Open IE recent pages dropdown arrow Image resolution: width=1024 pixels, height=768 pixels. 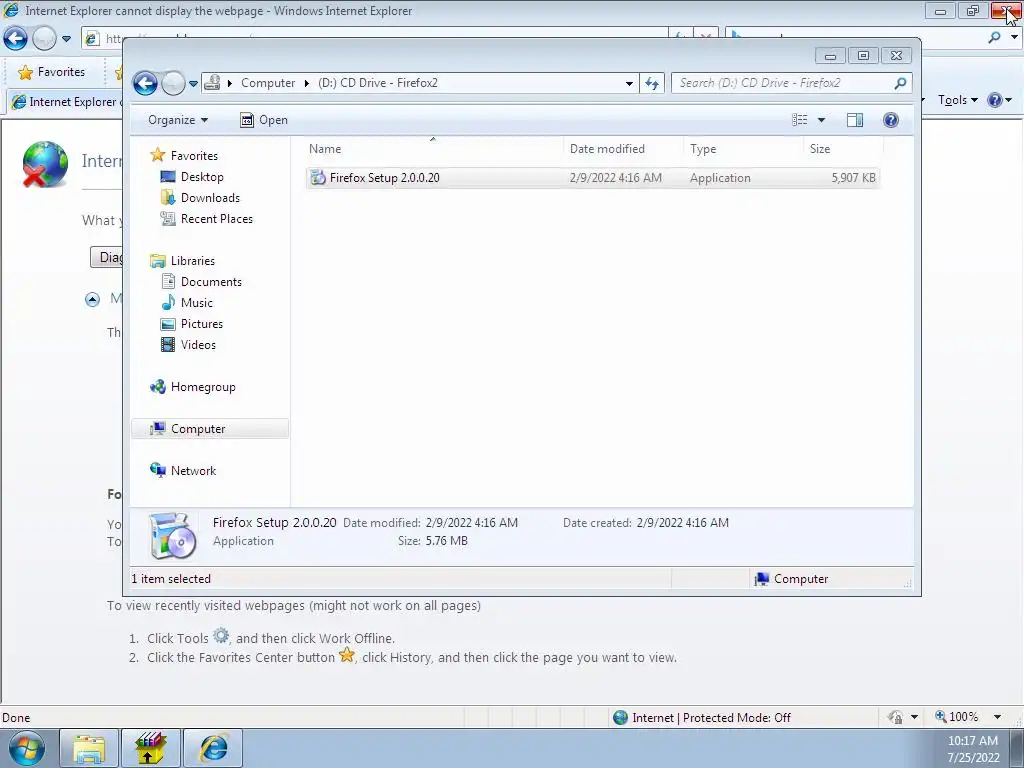pyautogui.click(x=66, y=39)
